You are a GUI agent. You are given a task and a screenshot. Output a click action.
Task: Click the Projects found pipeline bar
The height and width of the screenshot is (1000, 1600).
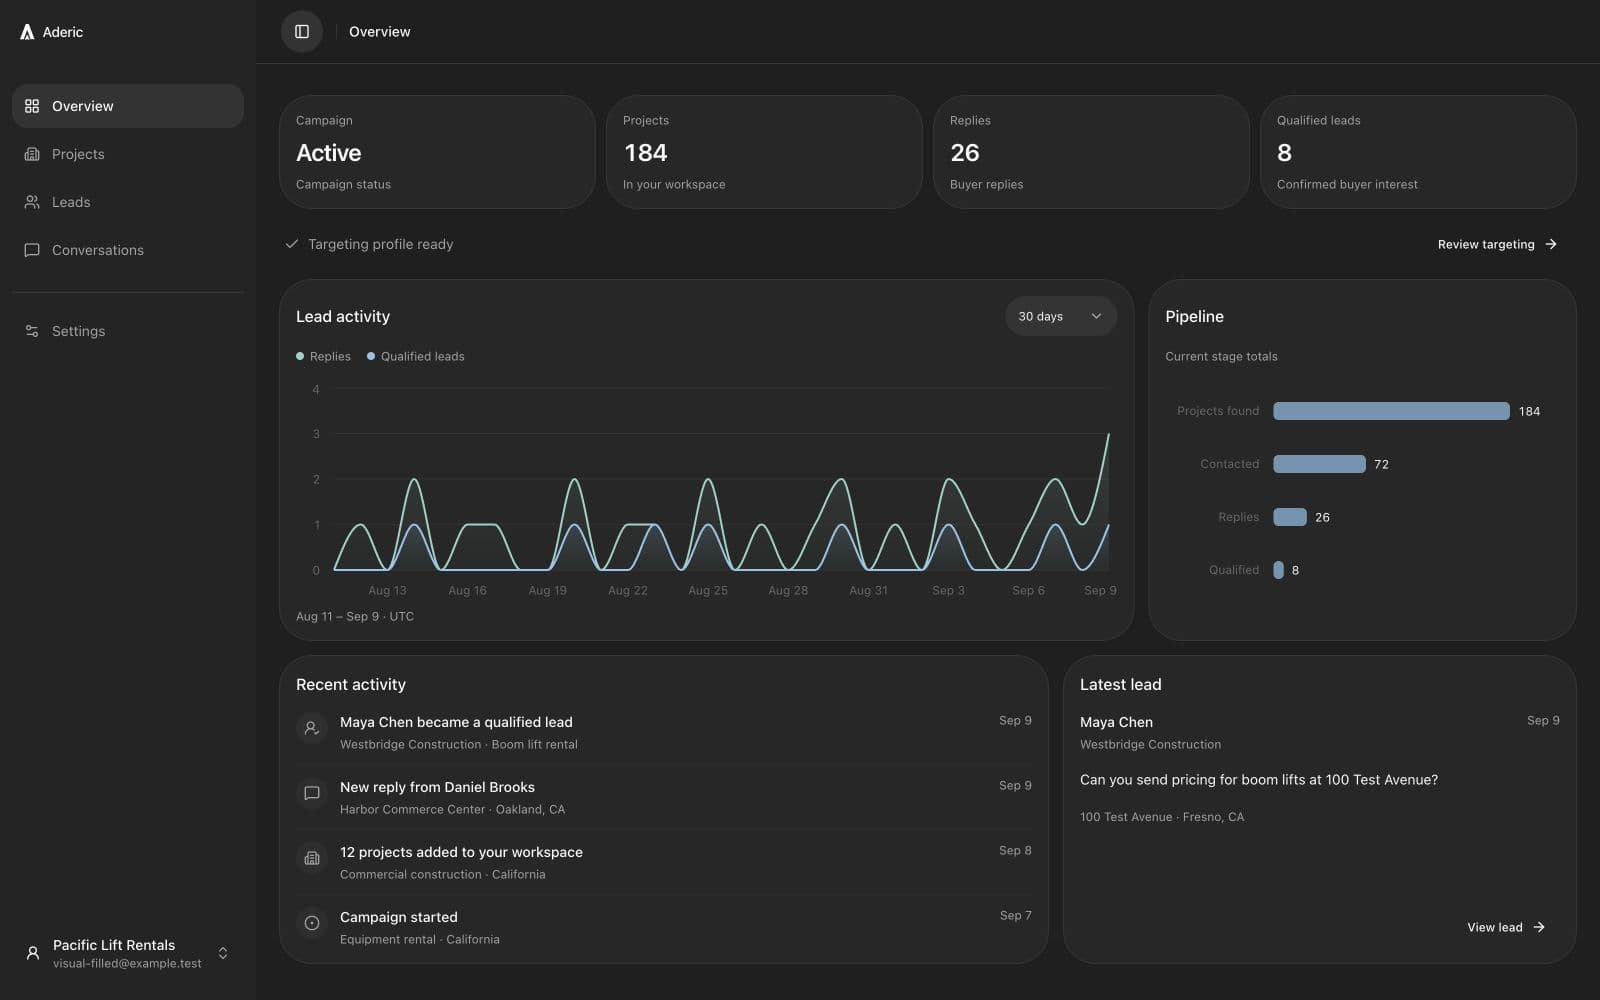1391,411
